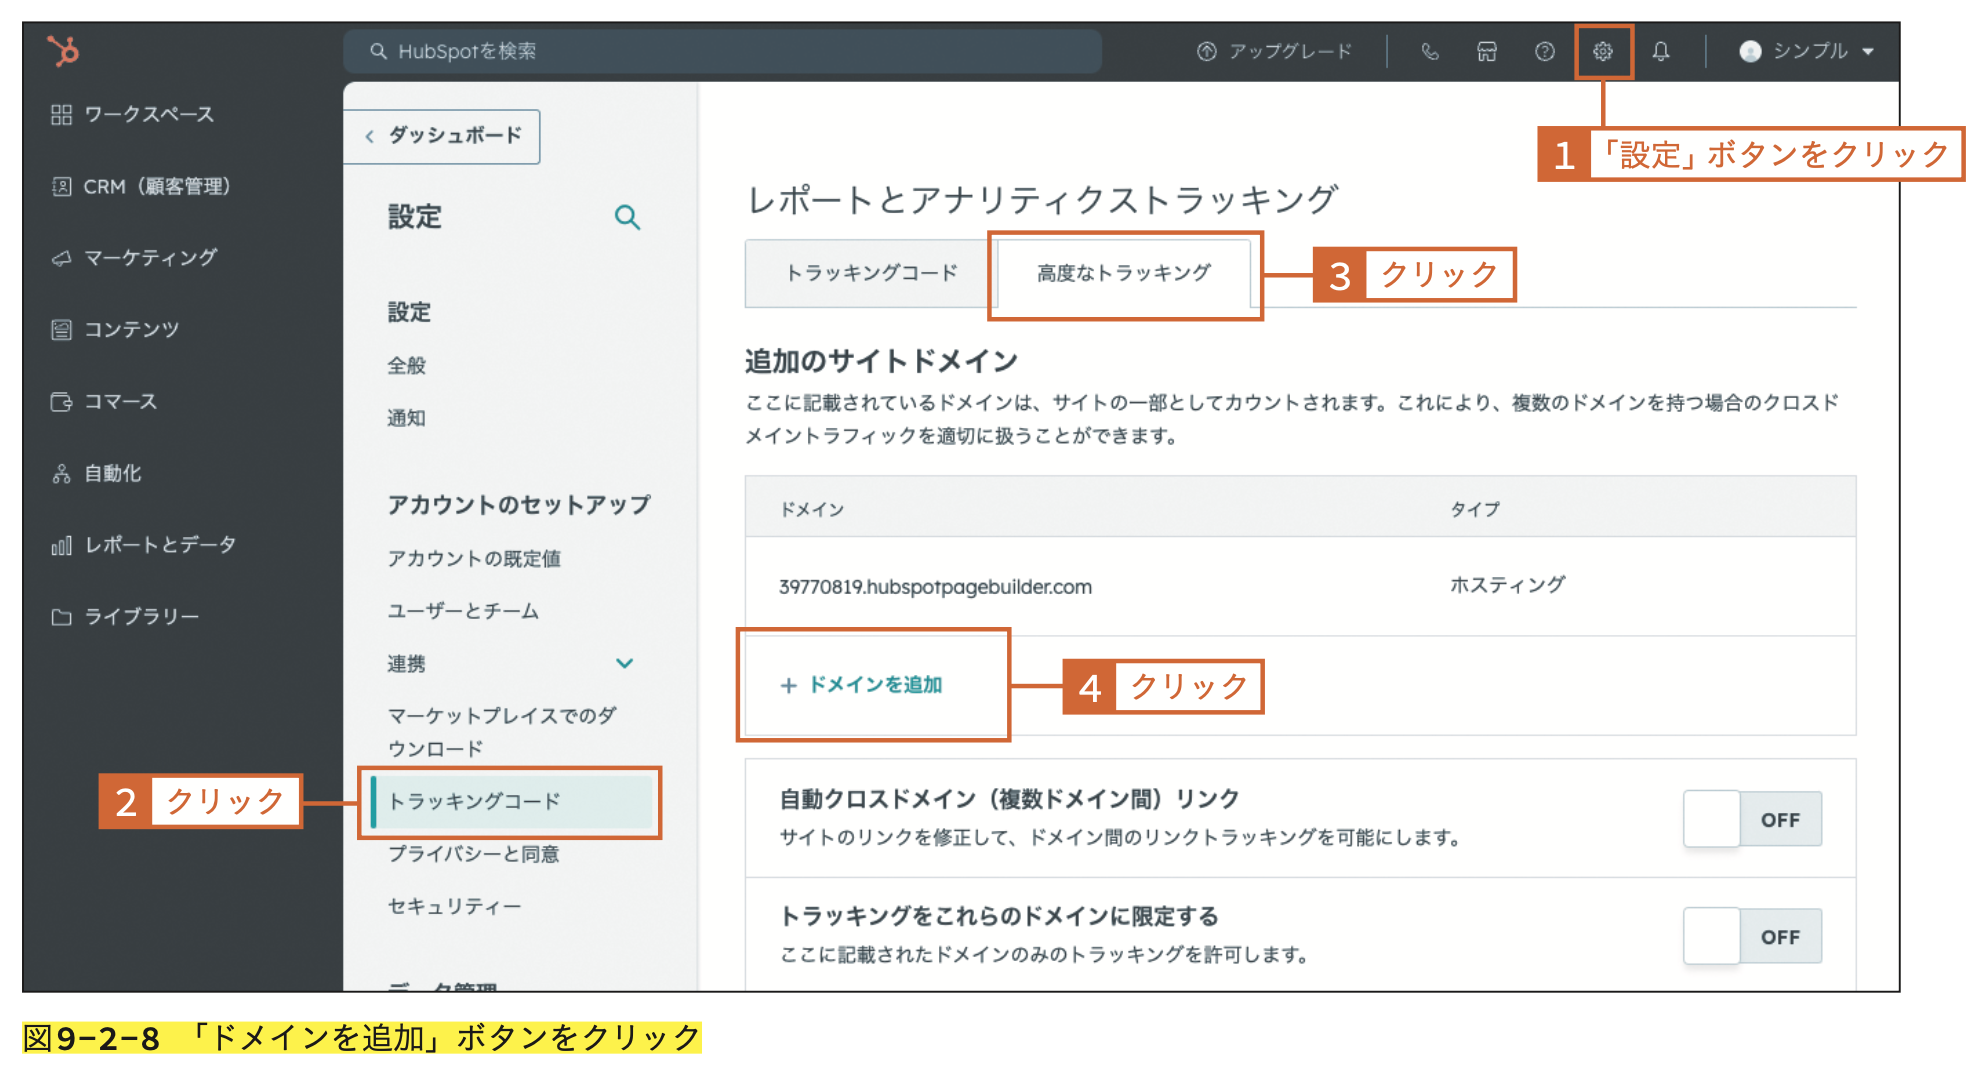Click the HubSpot sprocket logo

[x=62, y=51]
